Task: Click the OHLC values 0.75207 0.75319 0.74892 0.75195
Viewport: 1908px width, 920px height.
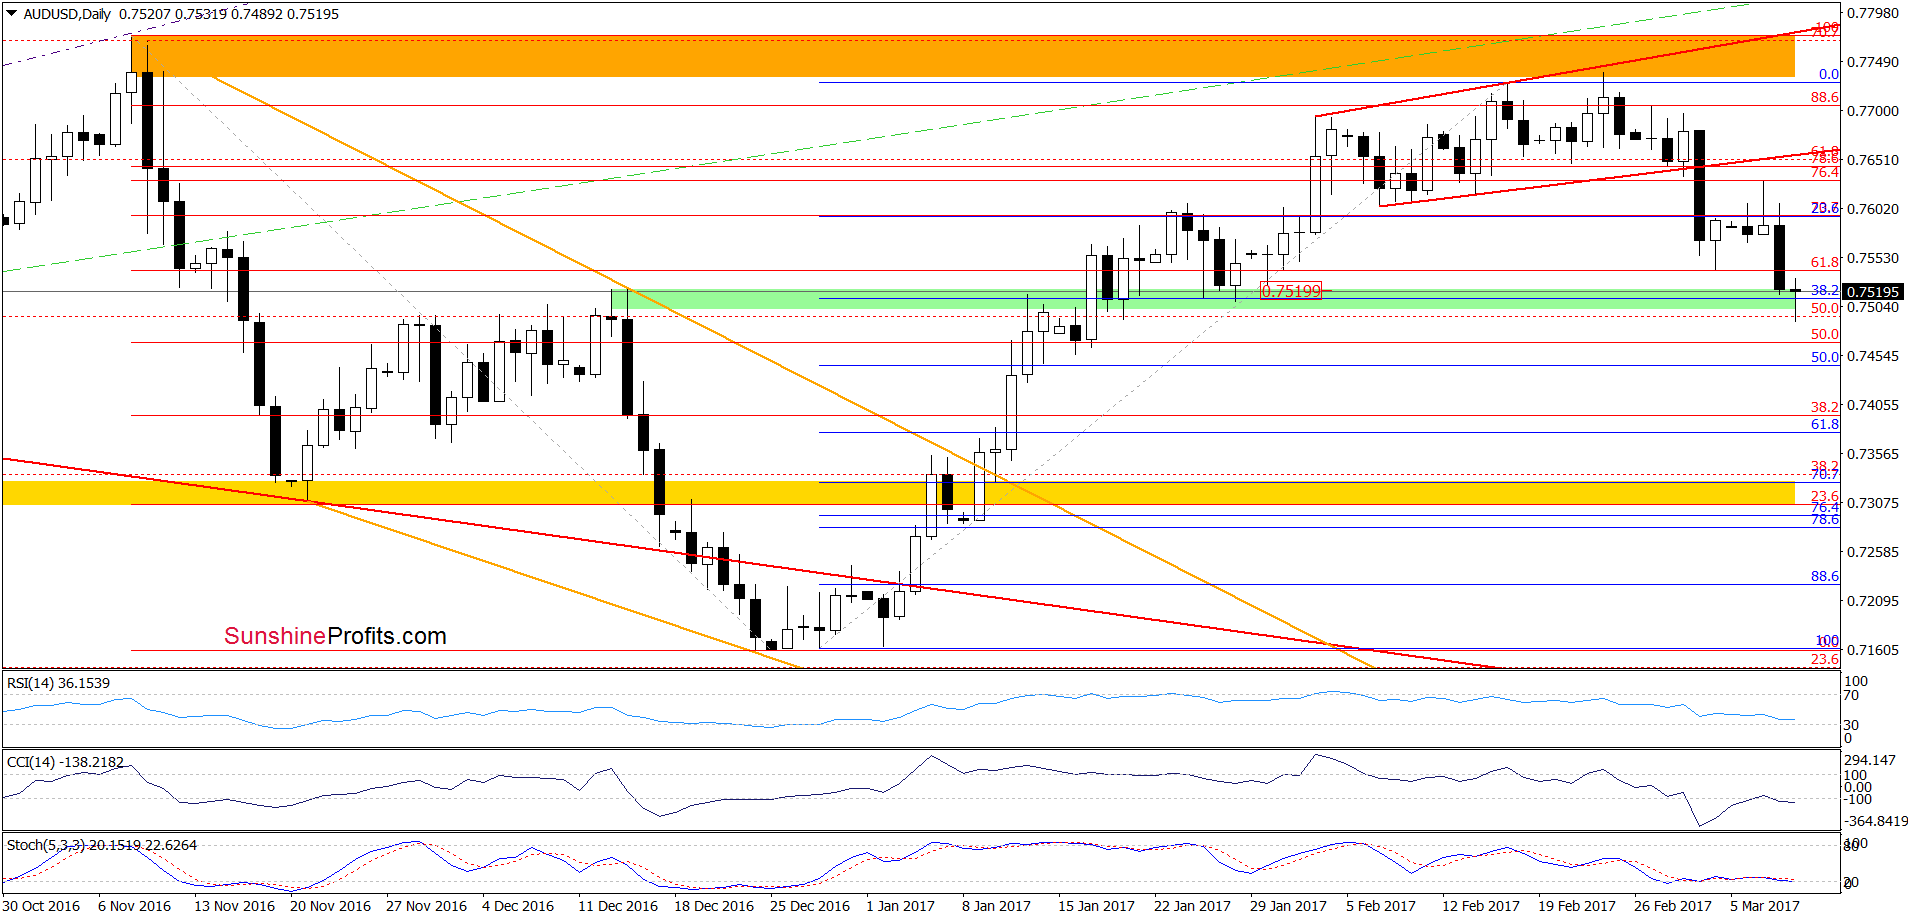Action: [229, 14]
